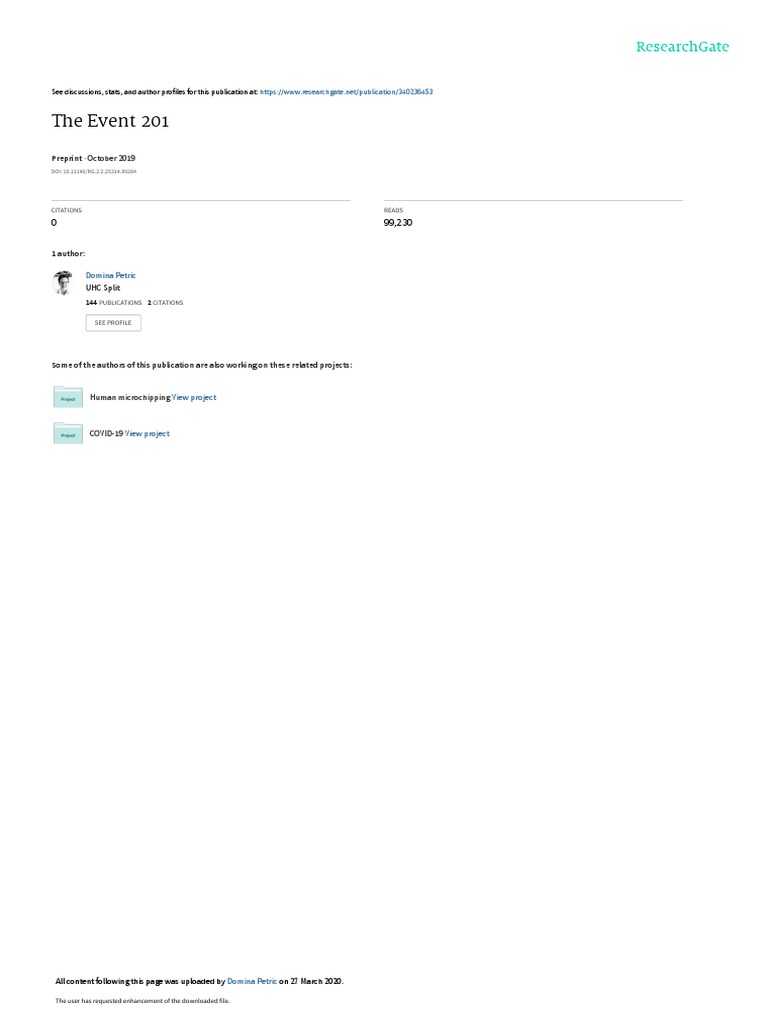Select the title The Event 201

110,121
